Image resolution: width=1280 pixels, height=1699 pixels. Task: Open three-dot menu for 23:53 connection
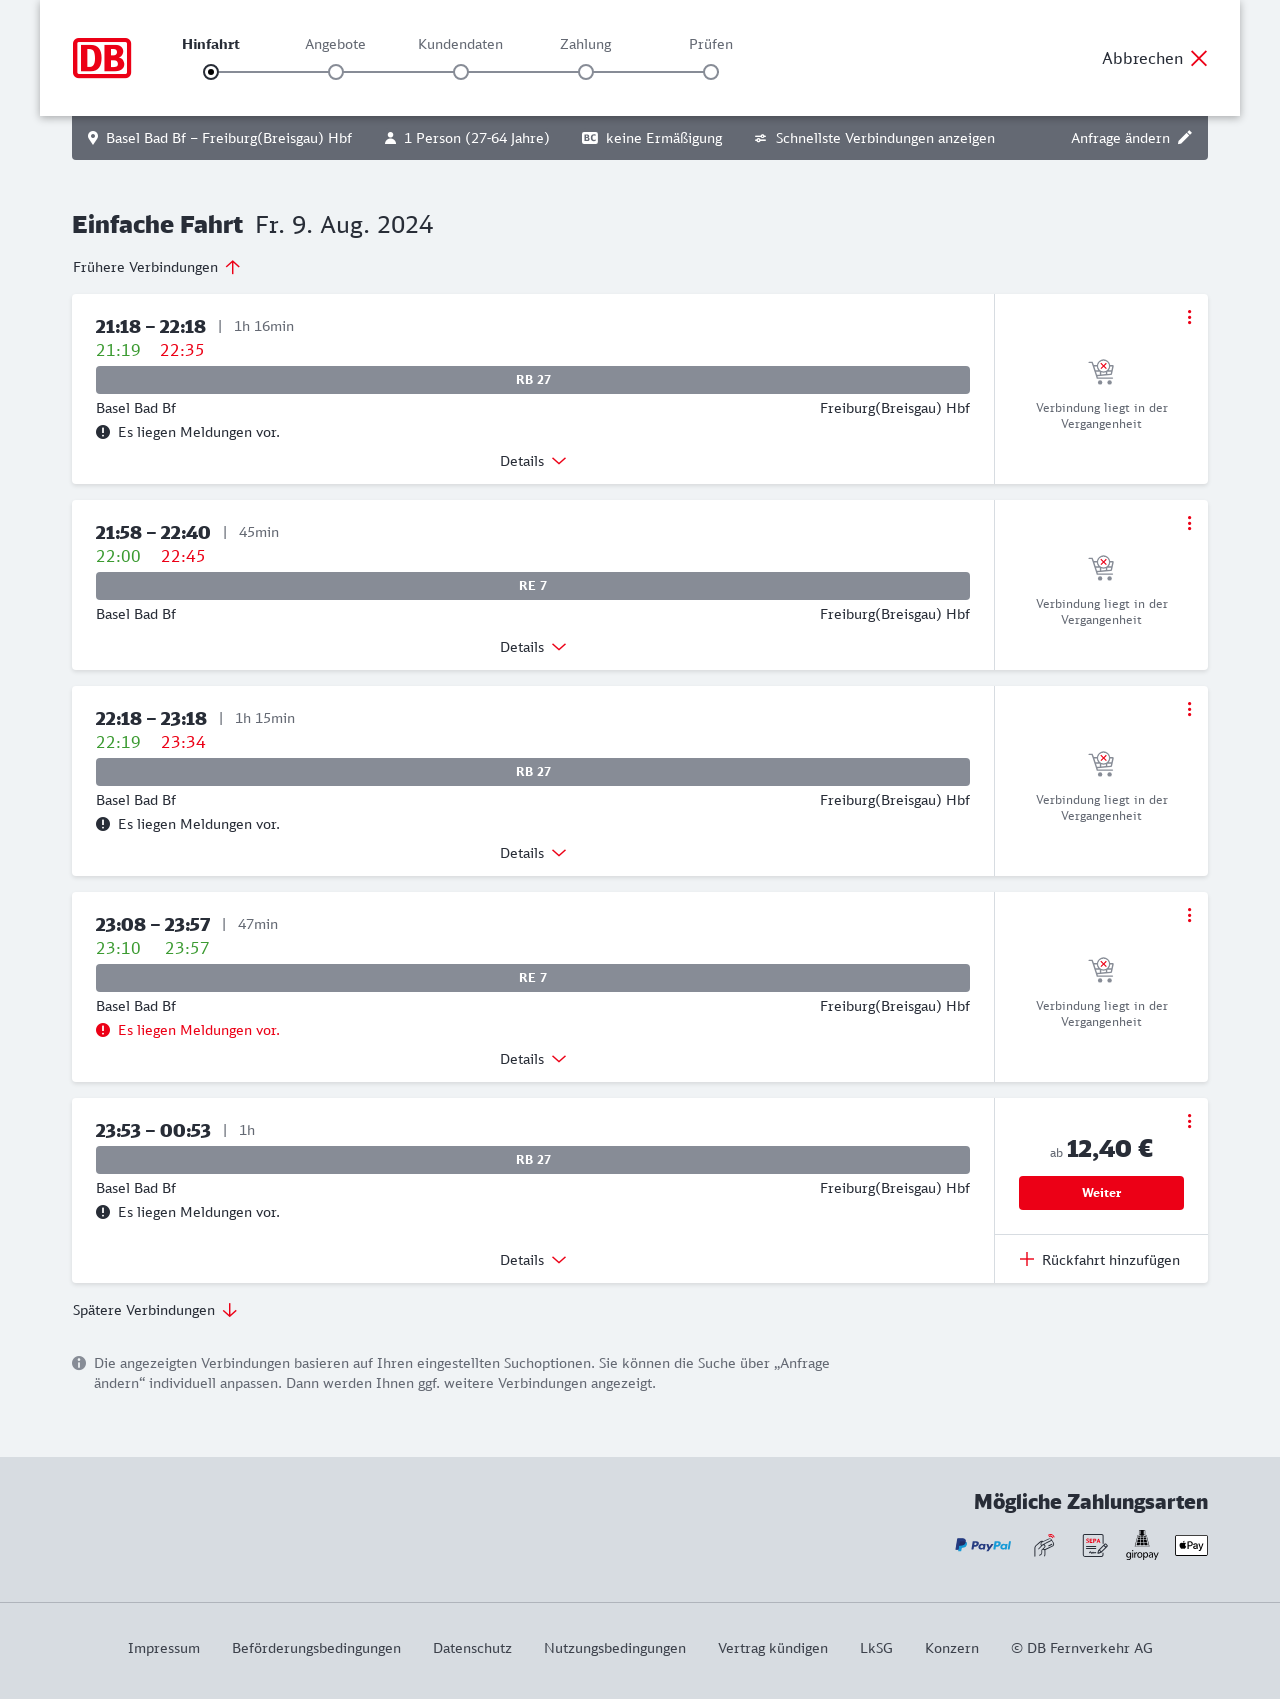[1189, 1121]
